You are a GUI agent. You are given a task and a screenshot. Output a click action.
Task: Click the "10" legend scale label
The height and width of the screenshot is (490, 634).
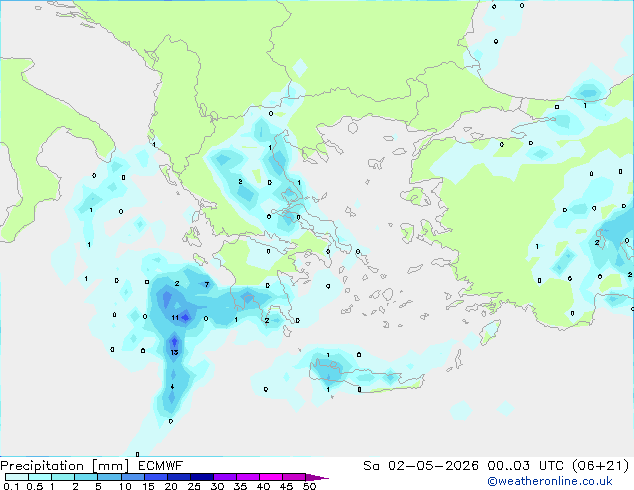click(125, 486)
